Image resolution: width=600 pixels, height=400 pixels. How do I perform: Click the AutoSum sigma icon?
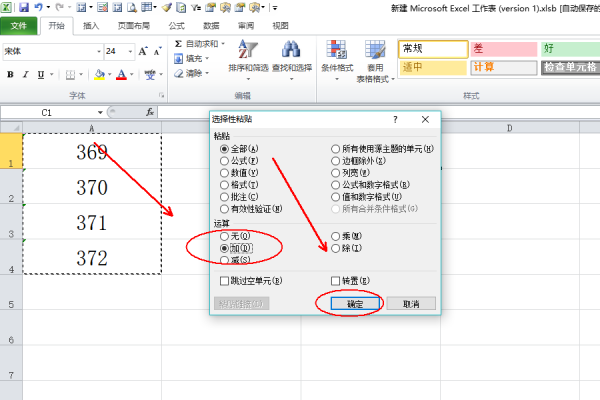pyautogui.click(x=178, y=44)
